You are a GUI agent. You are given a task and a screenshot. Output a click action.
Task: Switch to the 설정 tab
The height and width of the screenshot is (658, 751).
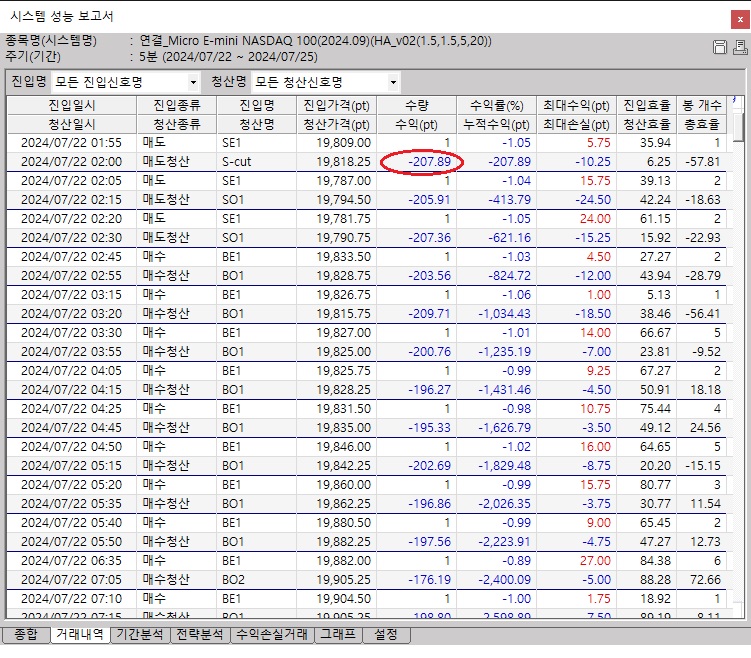[x=385, y=634]
